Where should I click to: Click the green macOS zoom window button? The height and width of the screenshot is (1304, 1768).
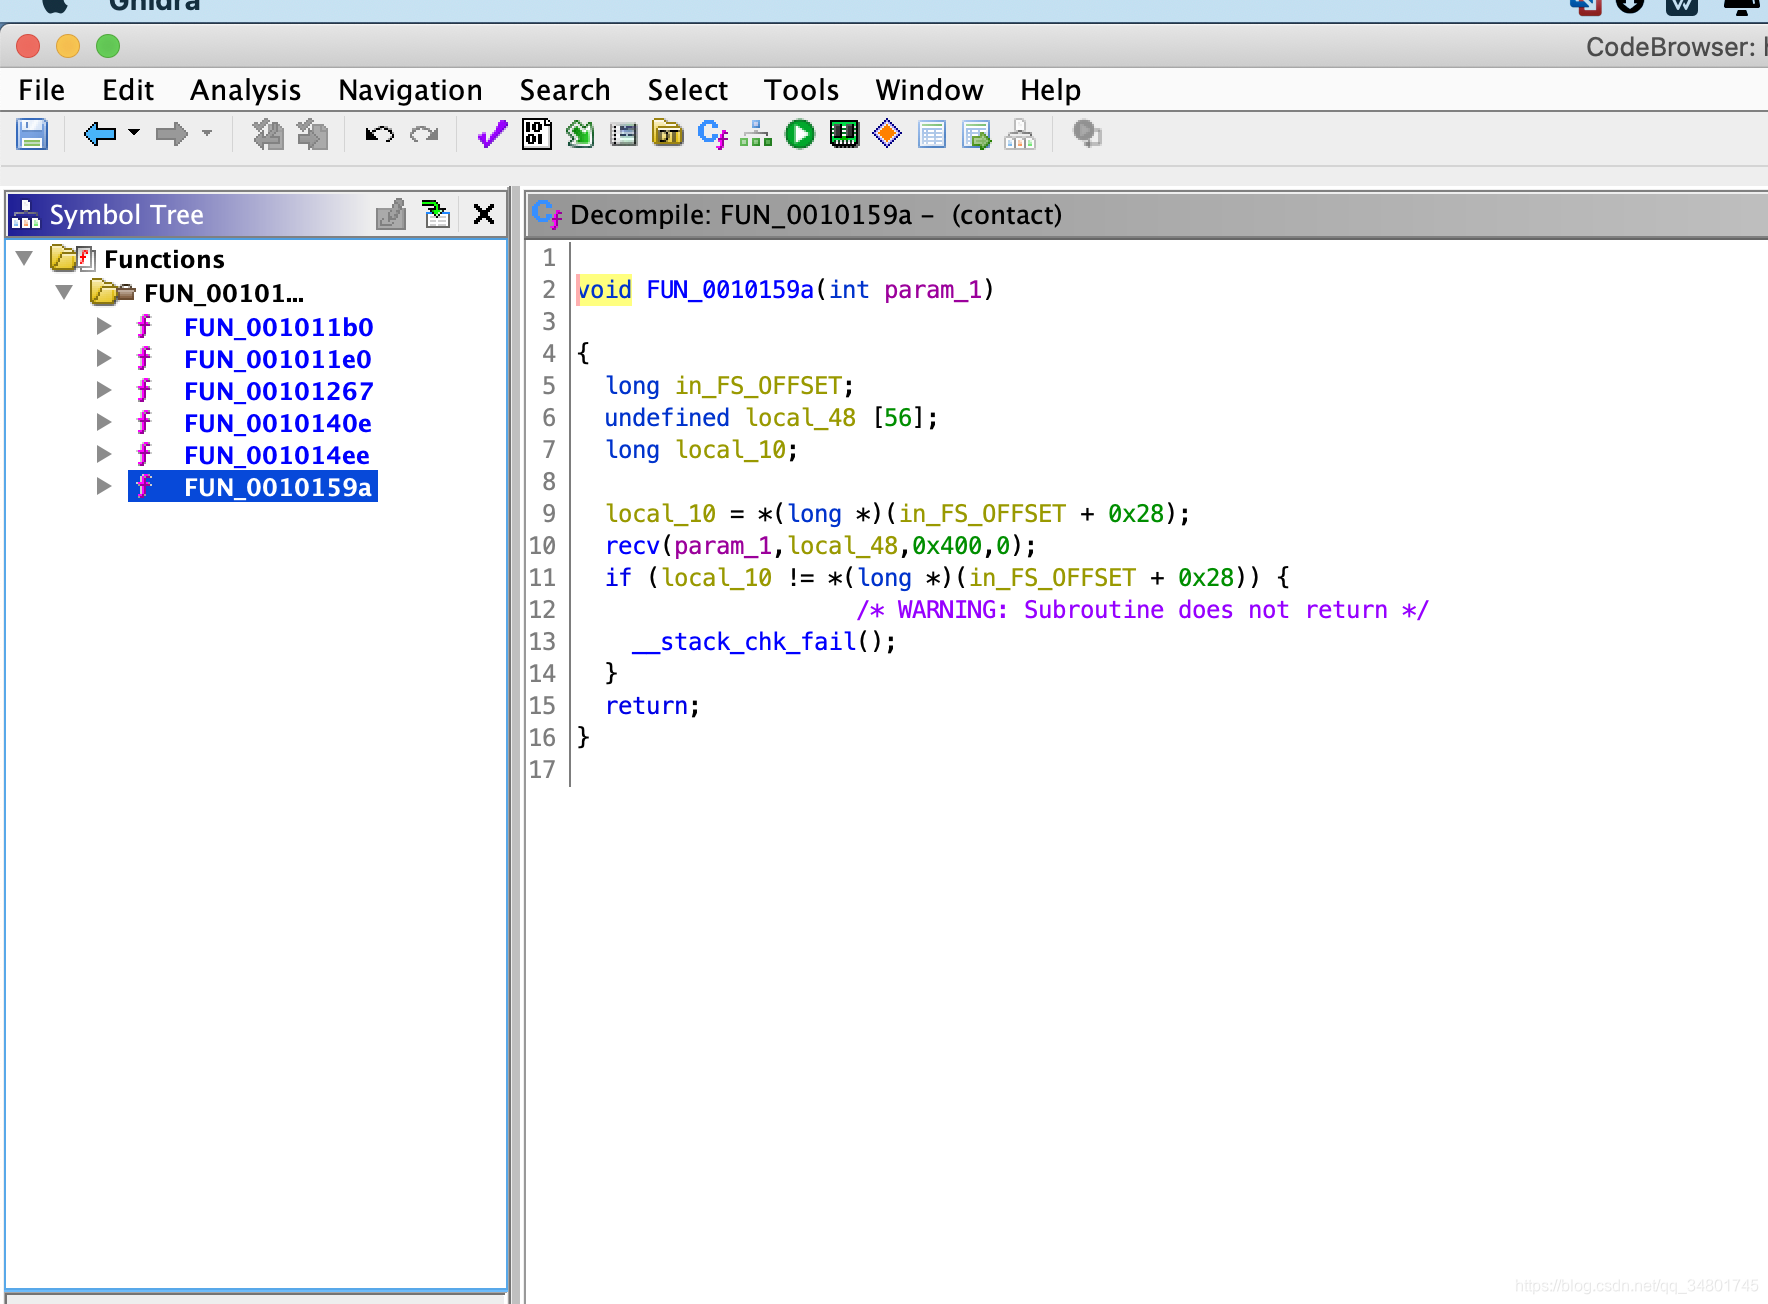click(108, 46)
